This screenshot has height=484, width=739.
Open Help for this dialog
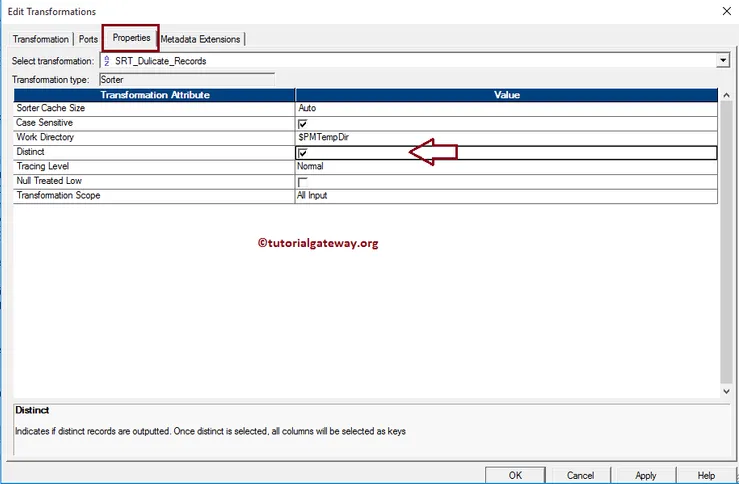(706, 475)
